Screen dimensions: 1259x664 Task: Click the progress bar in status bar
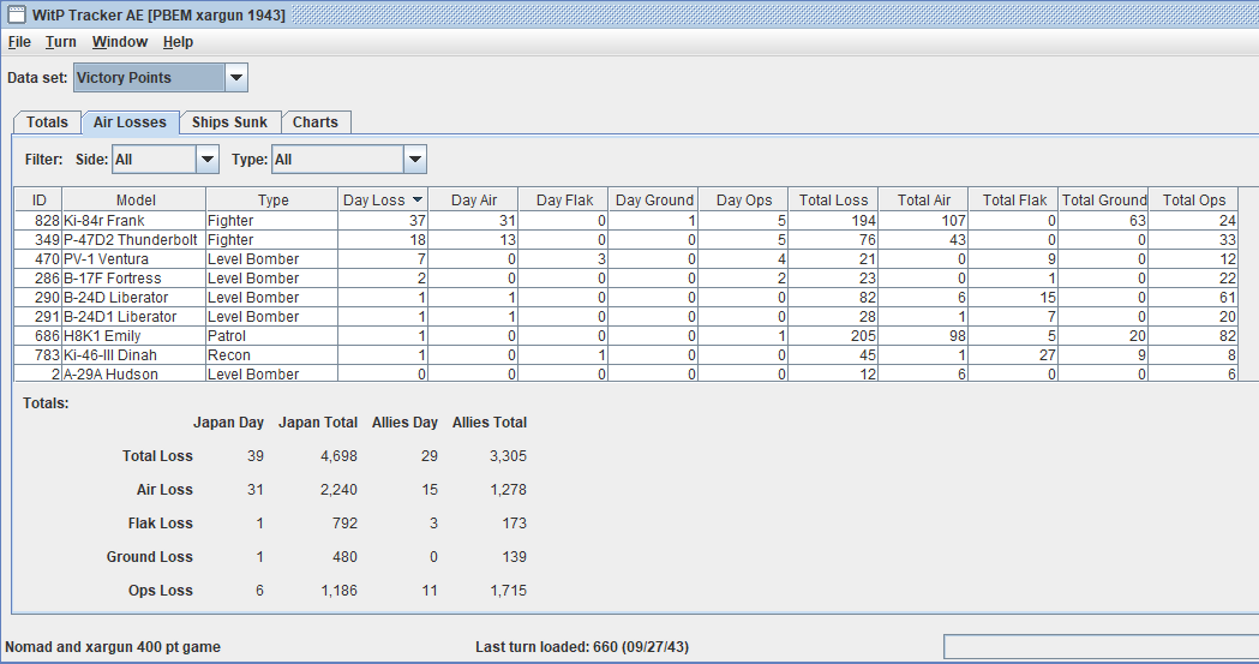tap(1100, 647)
